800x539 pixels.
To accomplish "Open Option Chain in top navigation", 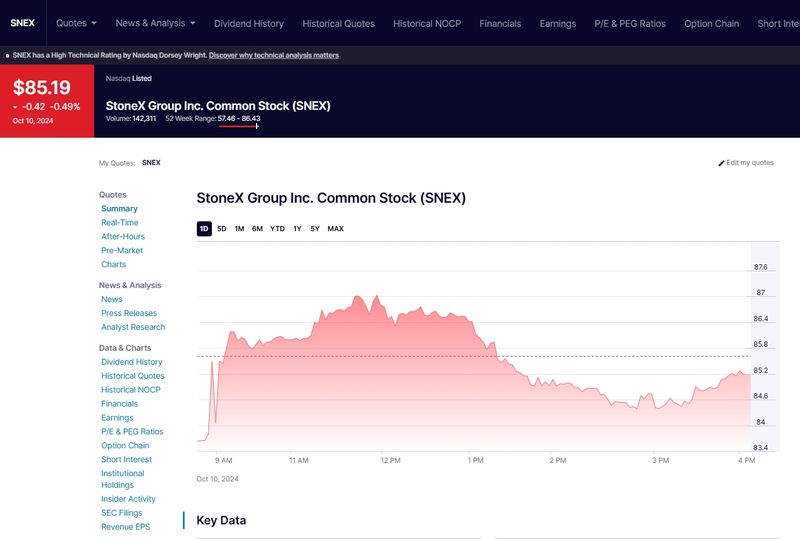I will coord(711,23).
